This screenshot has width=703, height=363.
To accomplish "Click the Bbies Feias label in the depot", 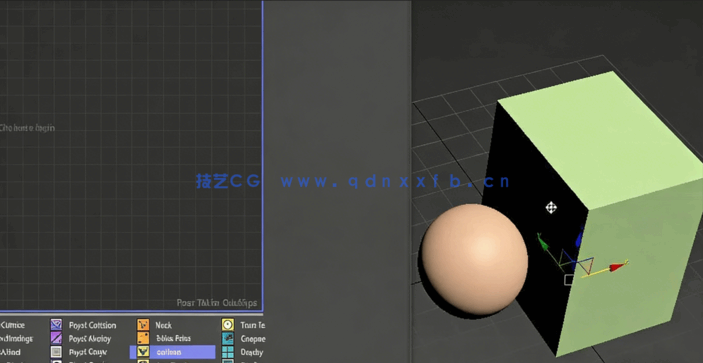I will pos(173,338).
